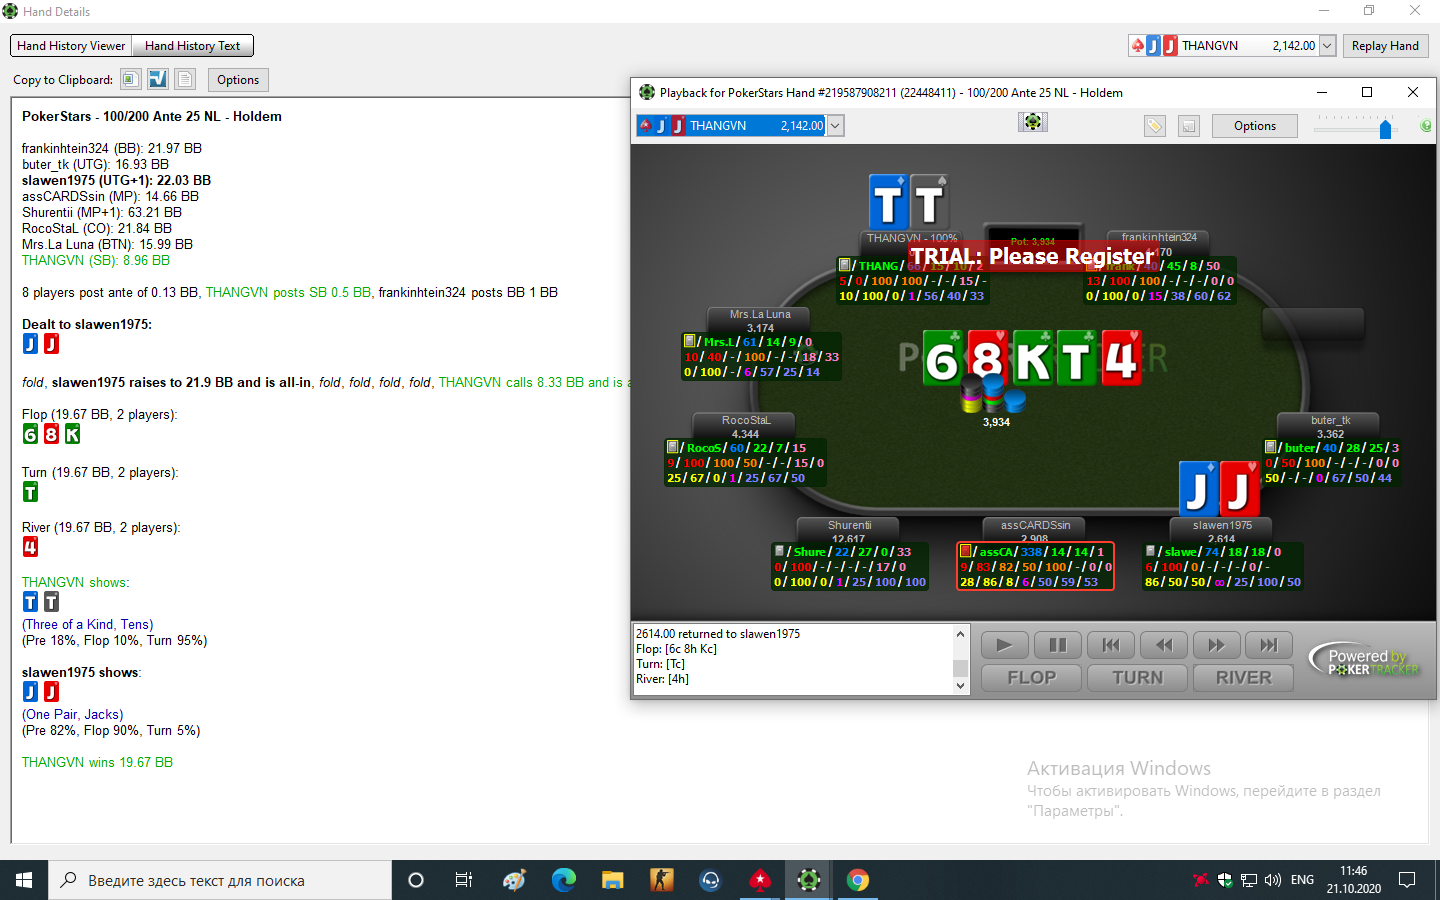Open hand selector dropdown in Hand Details
Viewport: 1440px width, 900px height.
coord(1327,46)
